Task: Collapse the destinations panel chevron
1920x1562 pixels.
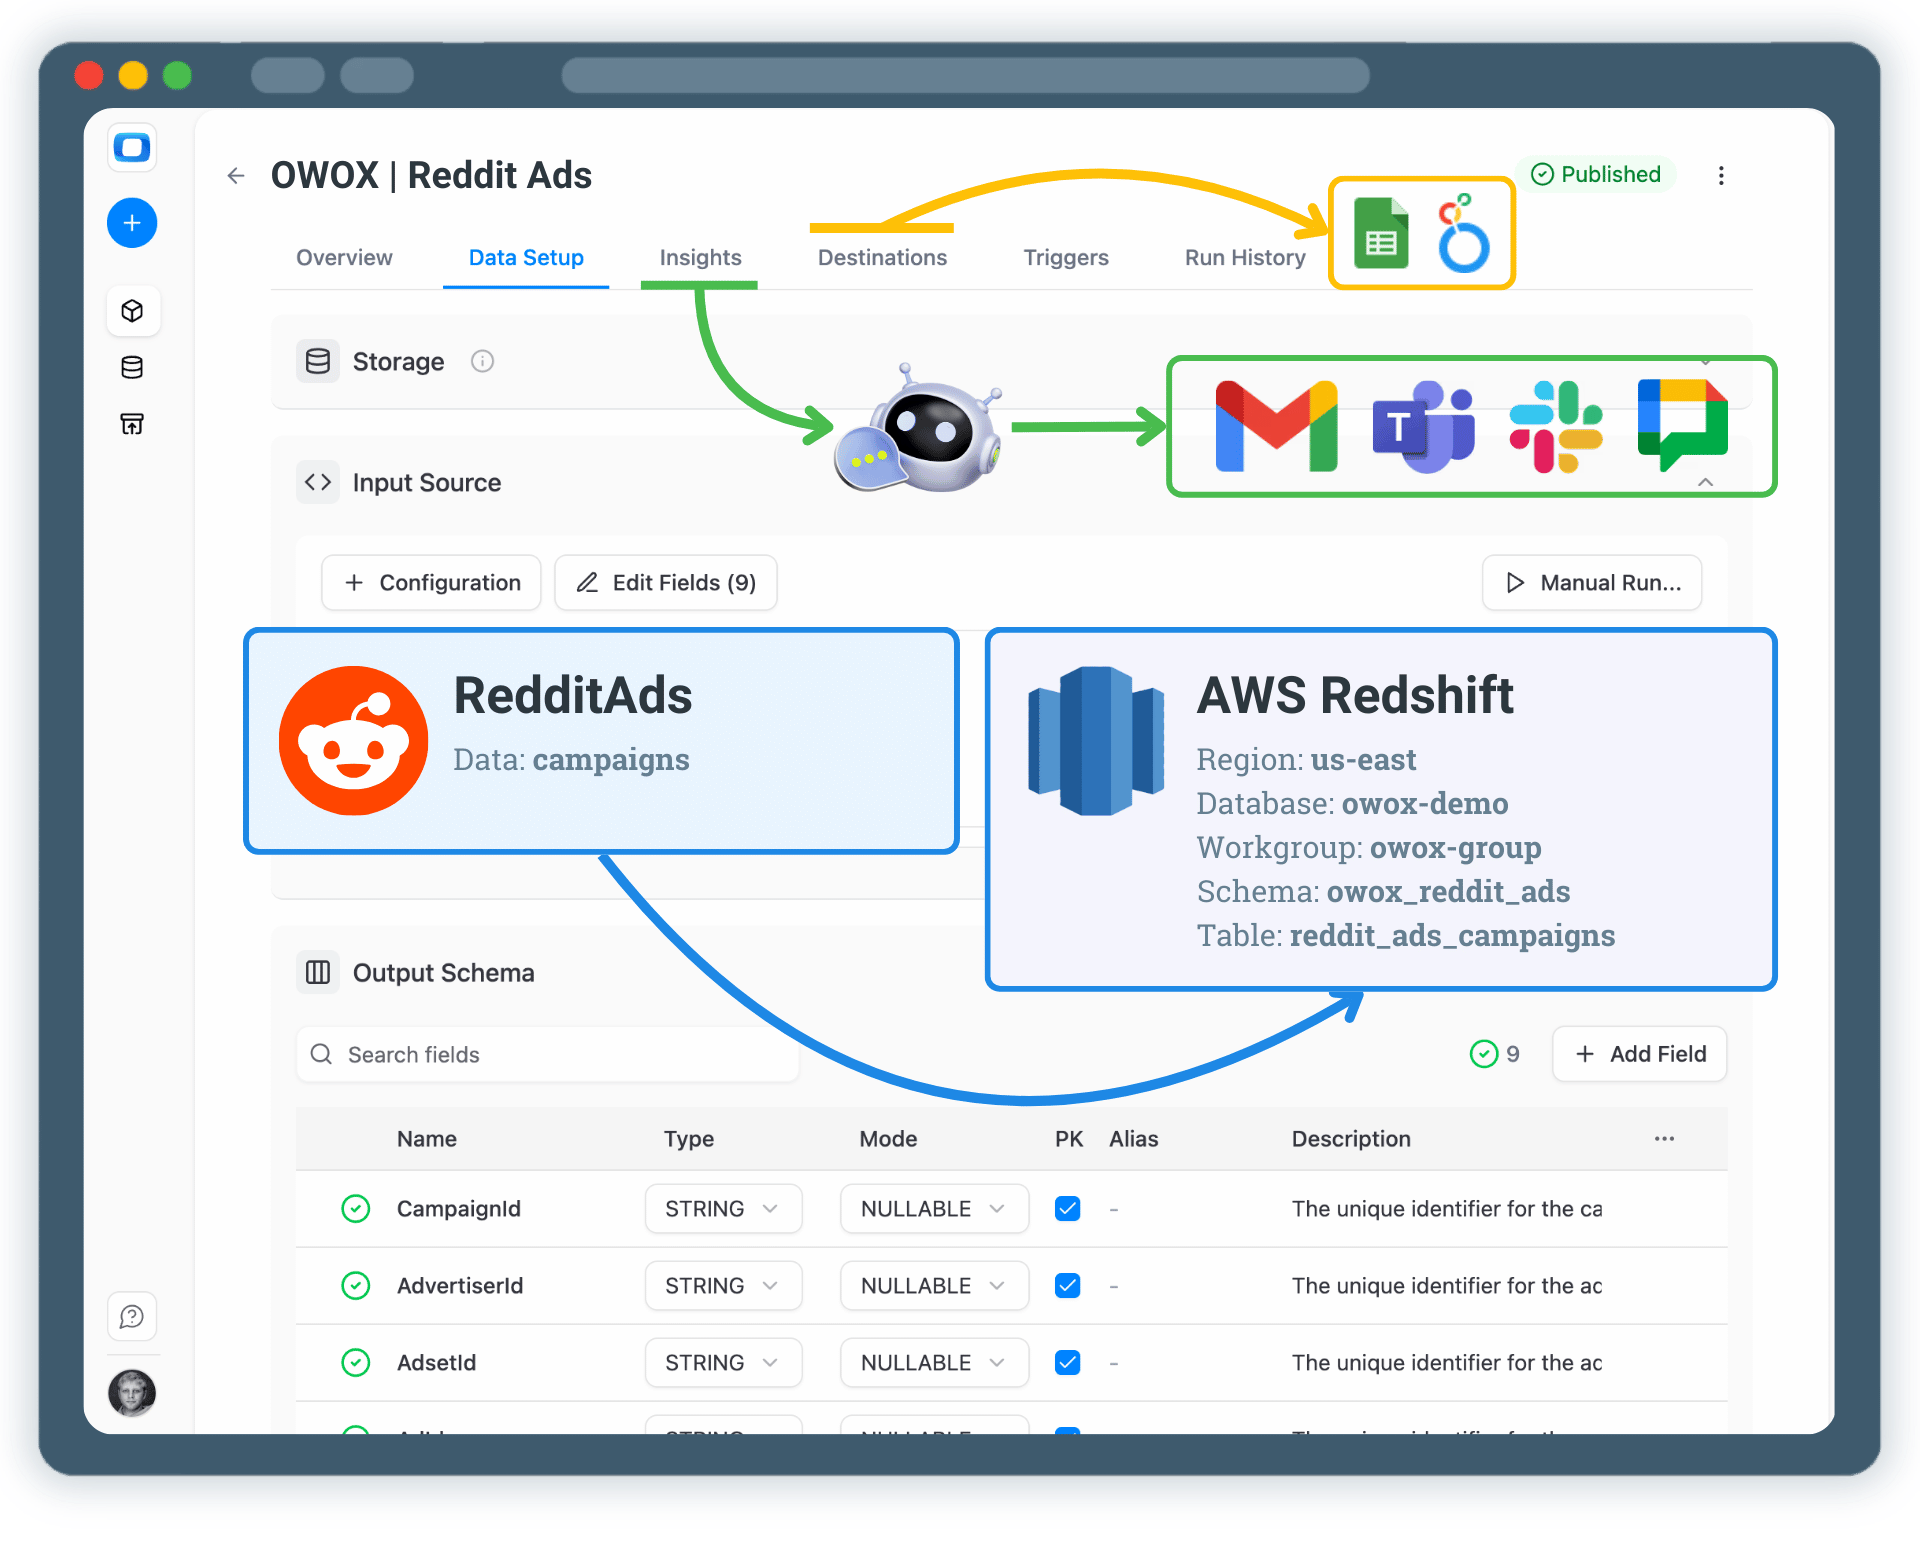Action: click(x=1705, y=482)
